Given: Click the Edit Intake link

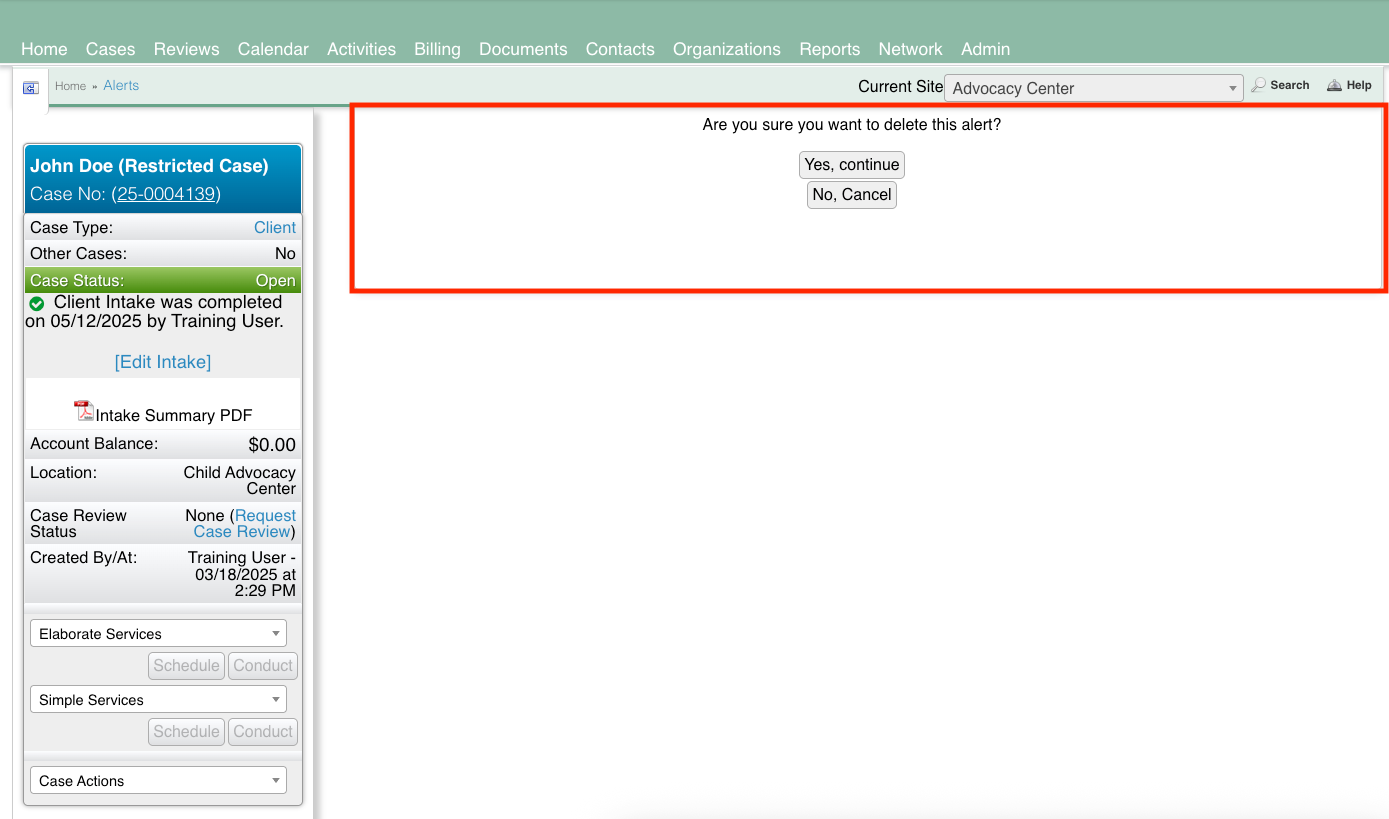Looking at the screenshot, I should click(x=163, y=362).
